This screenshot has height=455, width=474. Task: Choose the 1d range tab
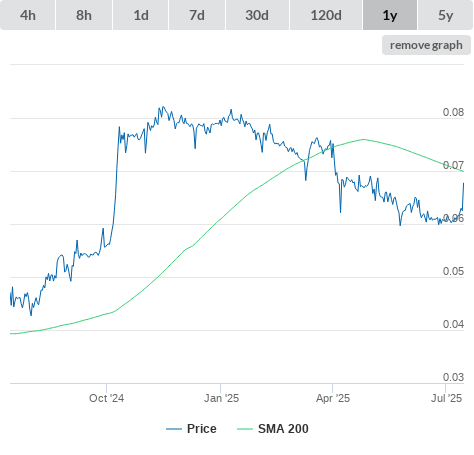point(141,15)
